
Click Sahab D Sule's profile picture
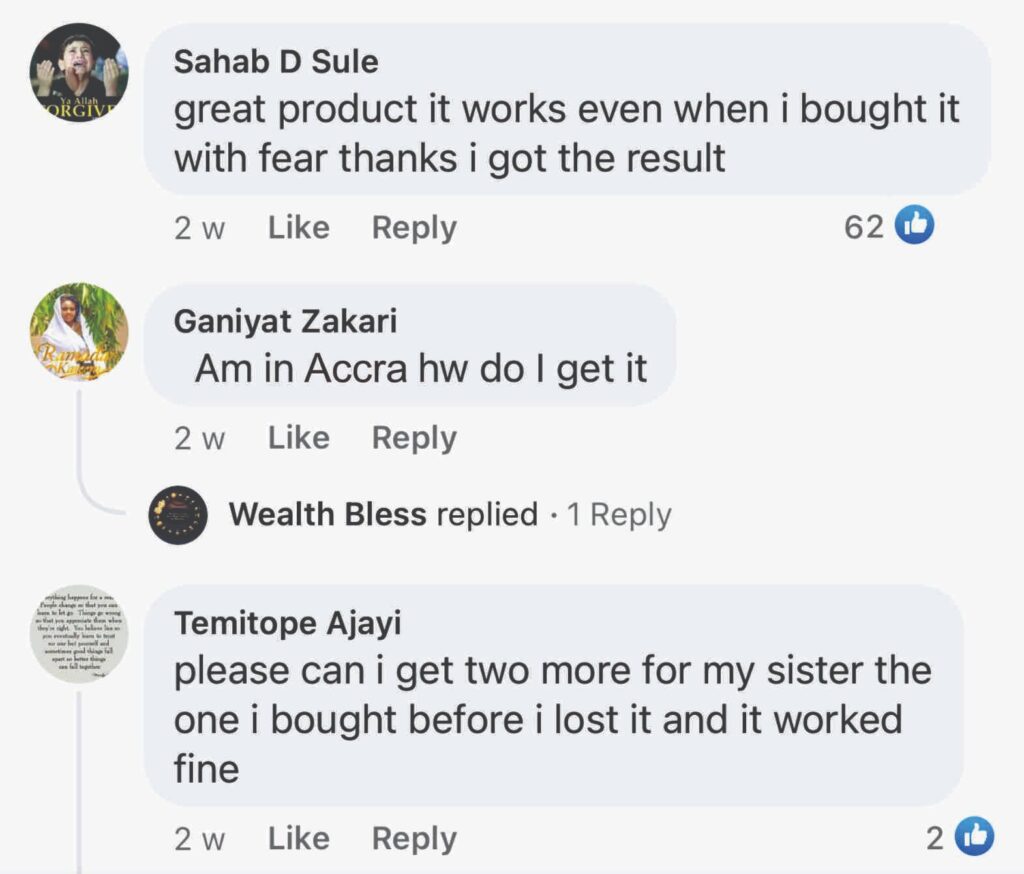point(79,73)
